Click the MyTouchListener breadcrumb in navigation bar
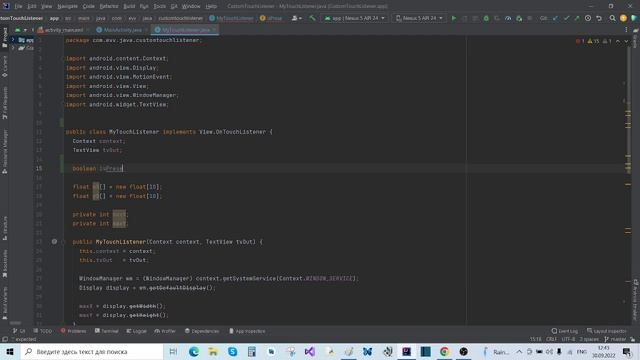 (231, 18)
